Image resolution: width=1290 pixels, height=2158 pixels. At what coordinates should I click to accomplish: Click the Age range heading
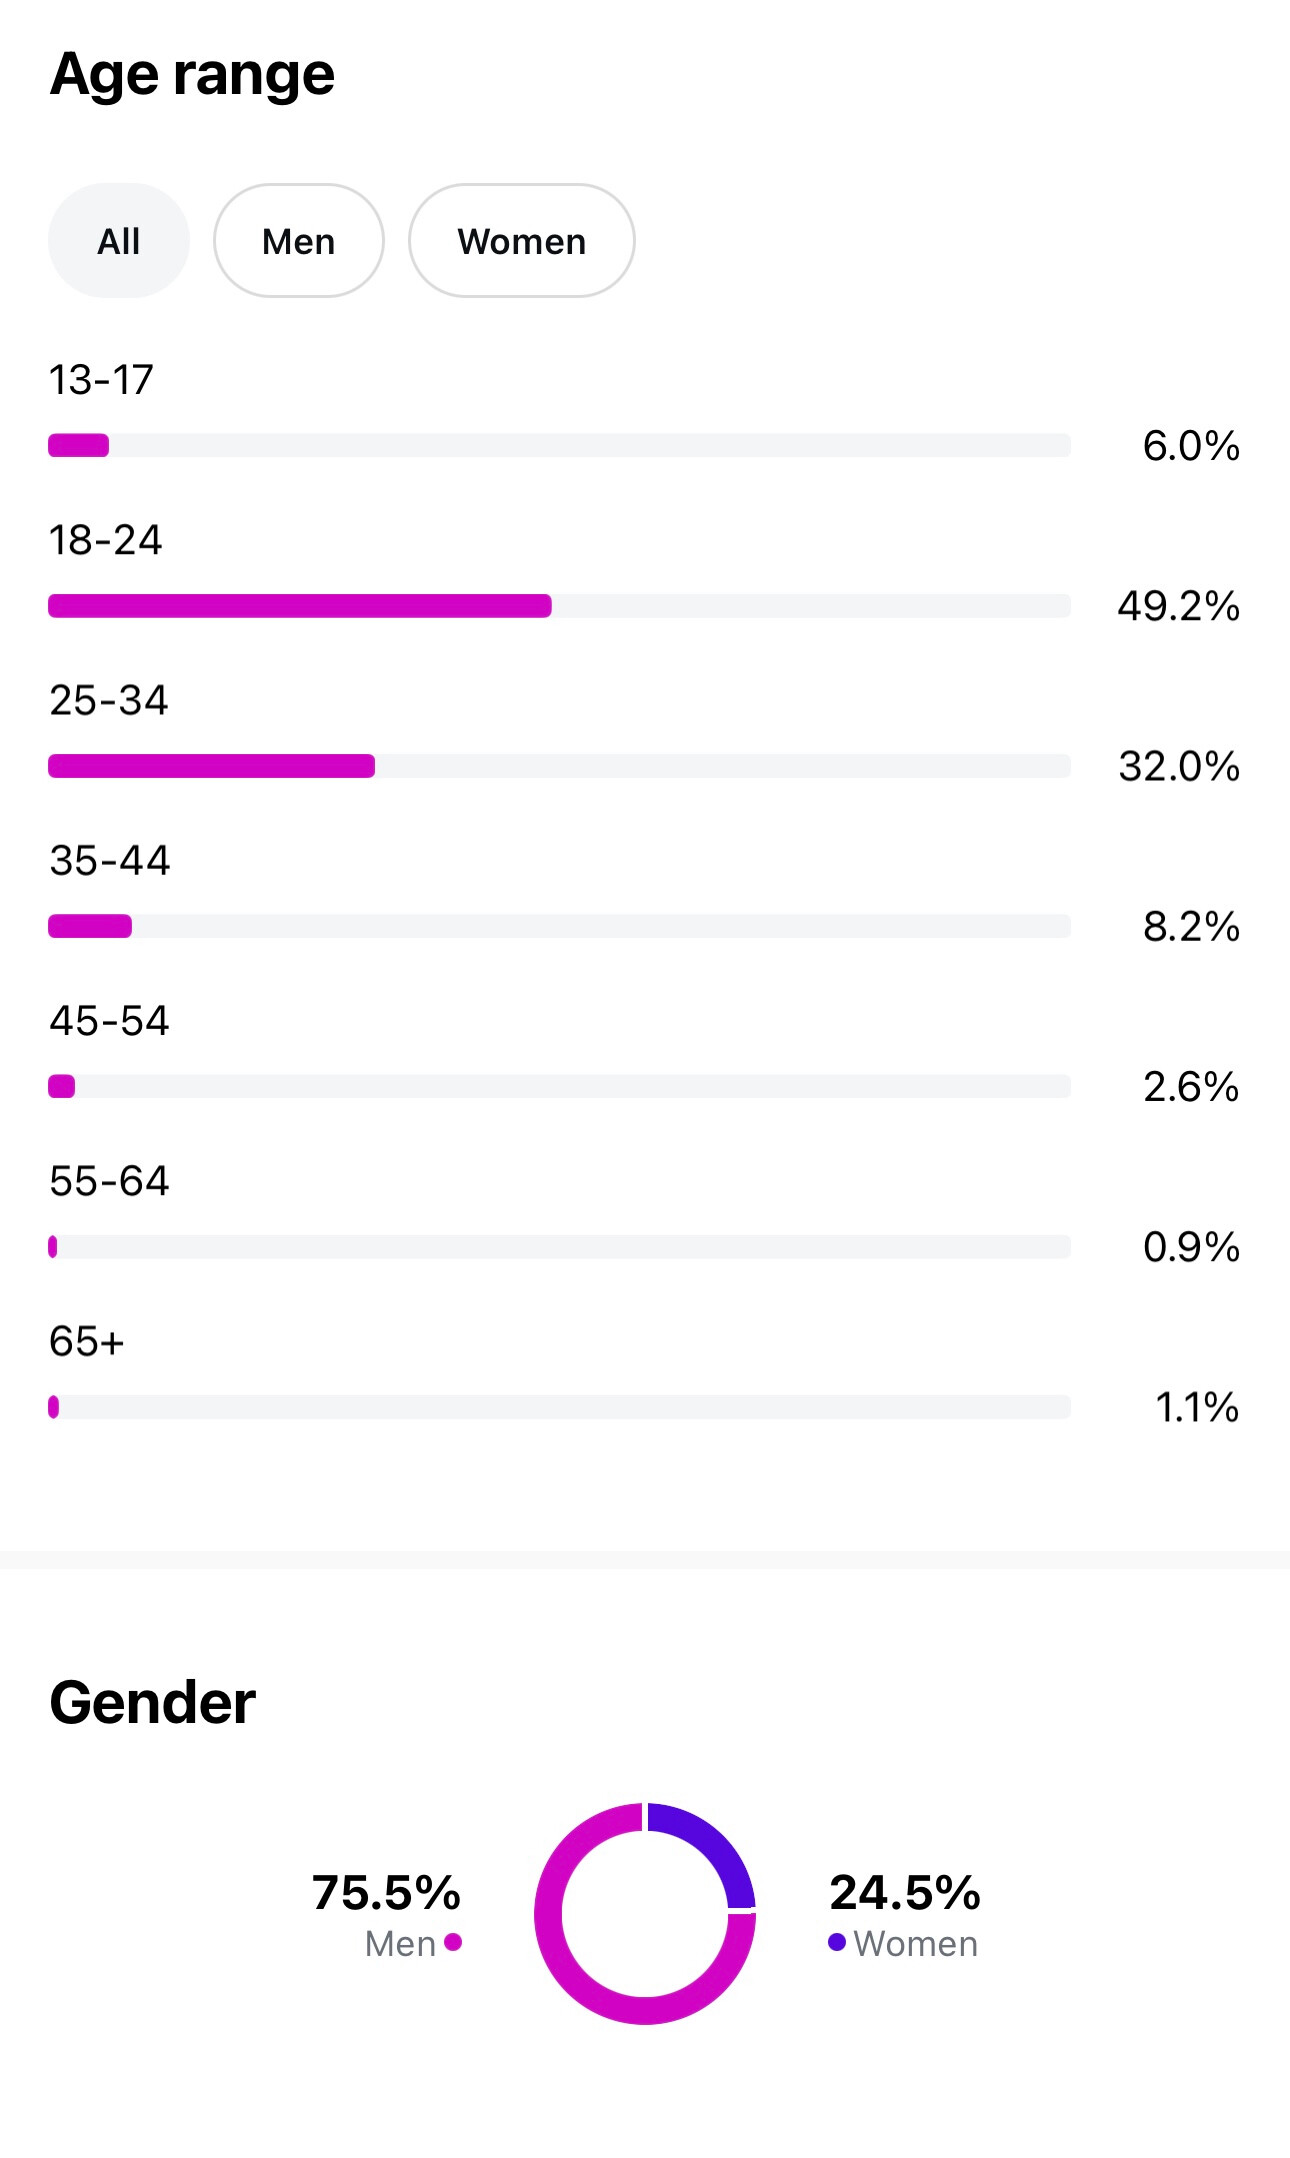[192, 74]
